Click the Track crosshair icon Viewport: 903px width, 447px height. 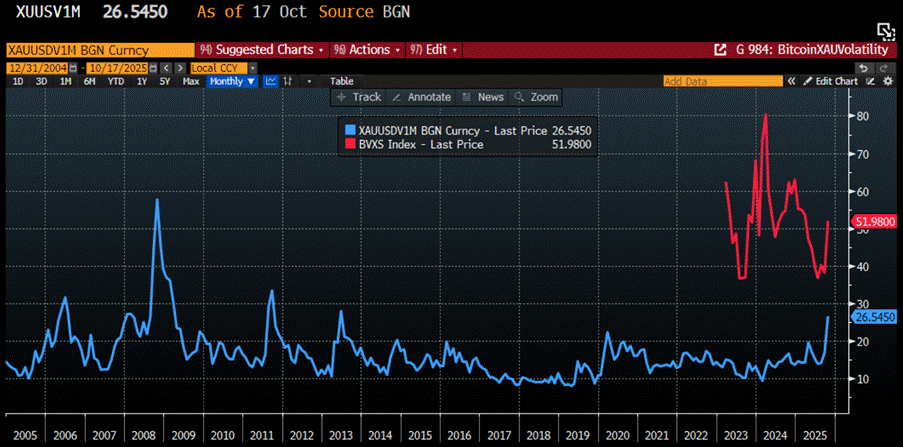point(342,97)
